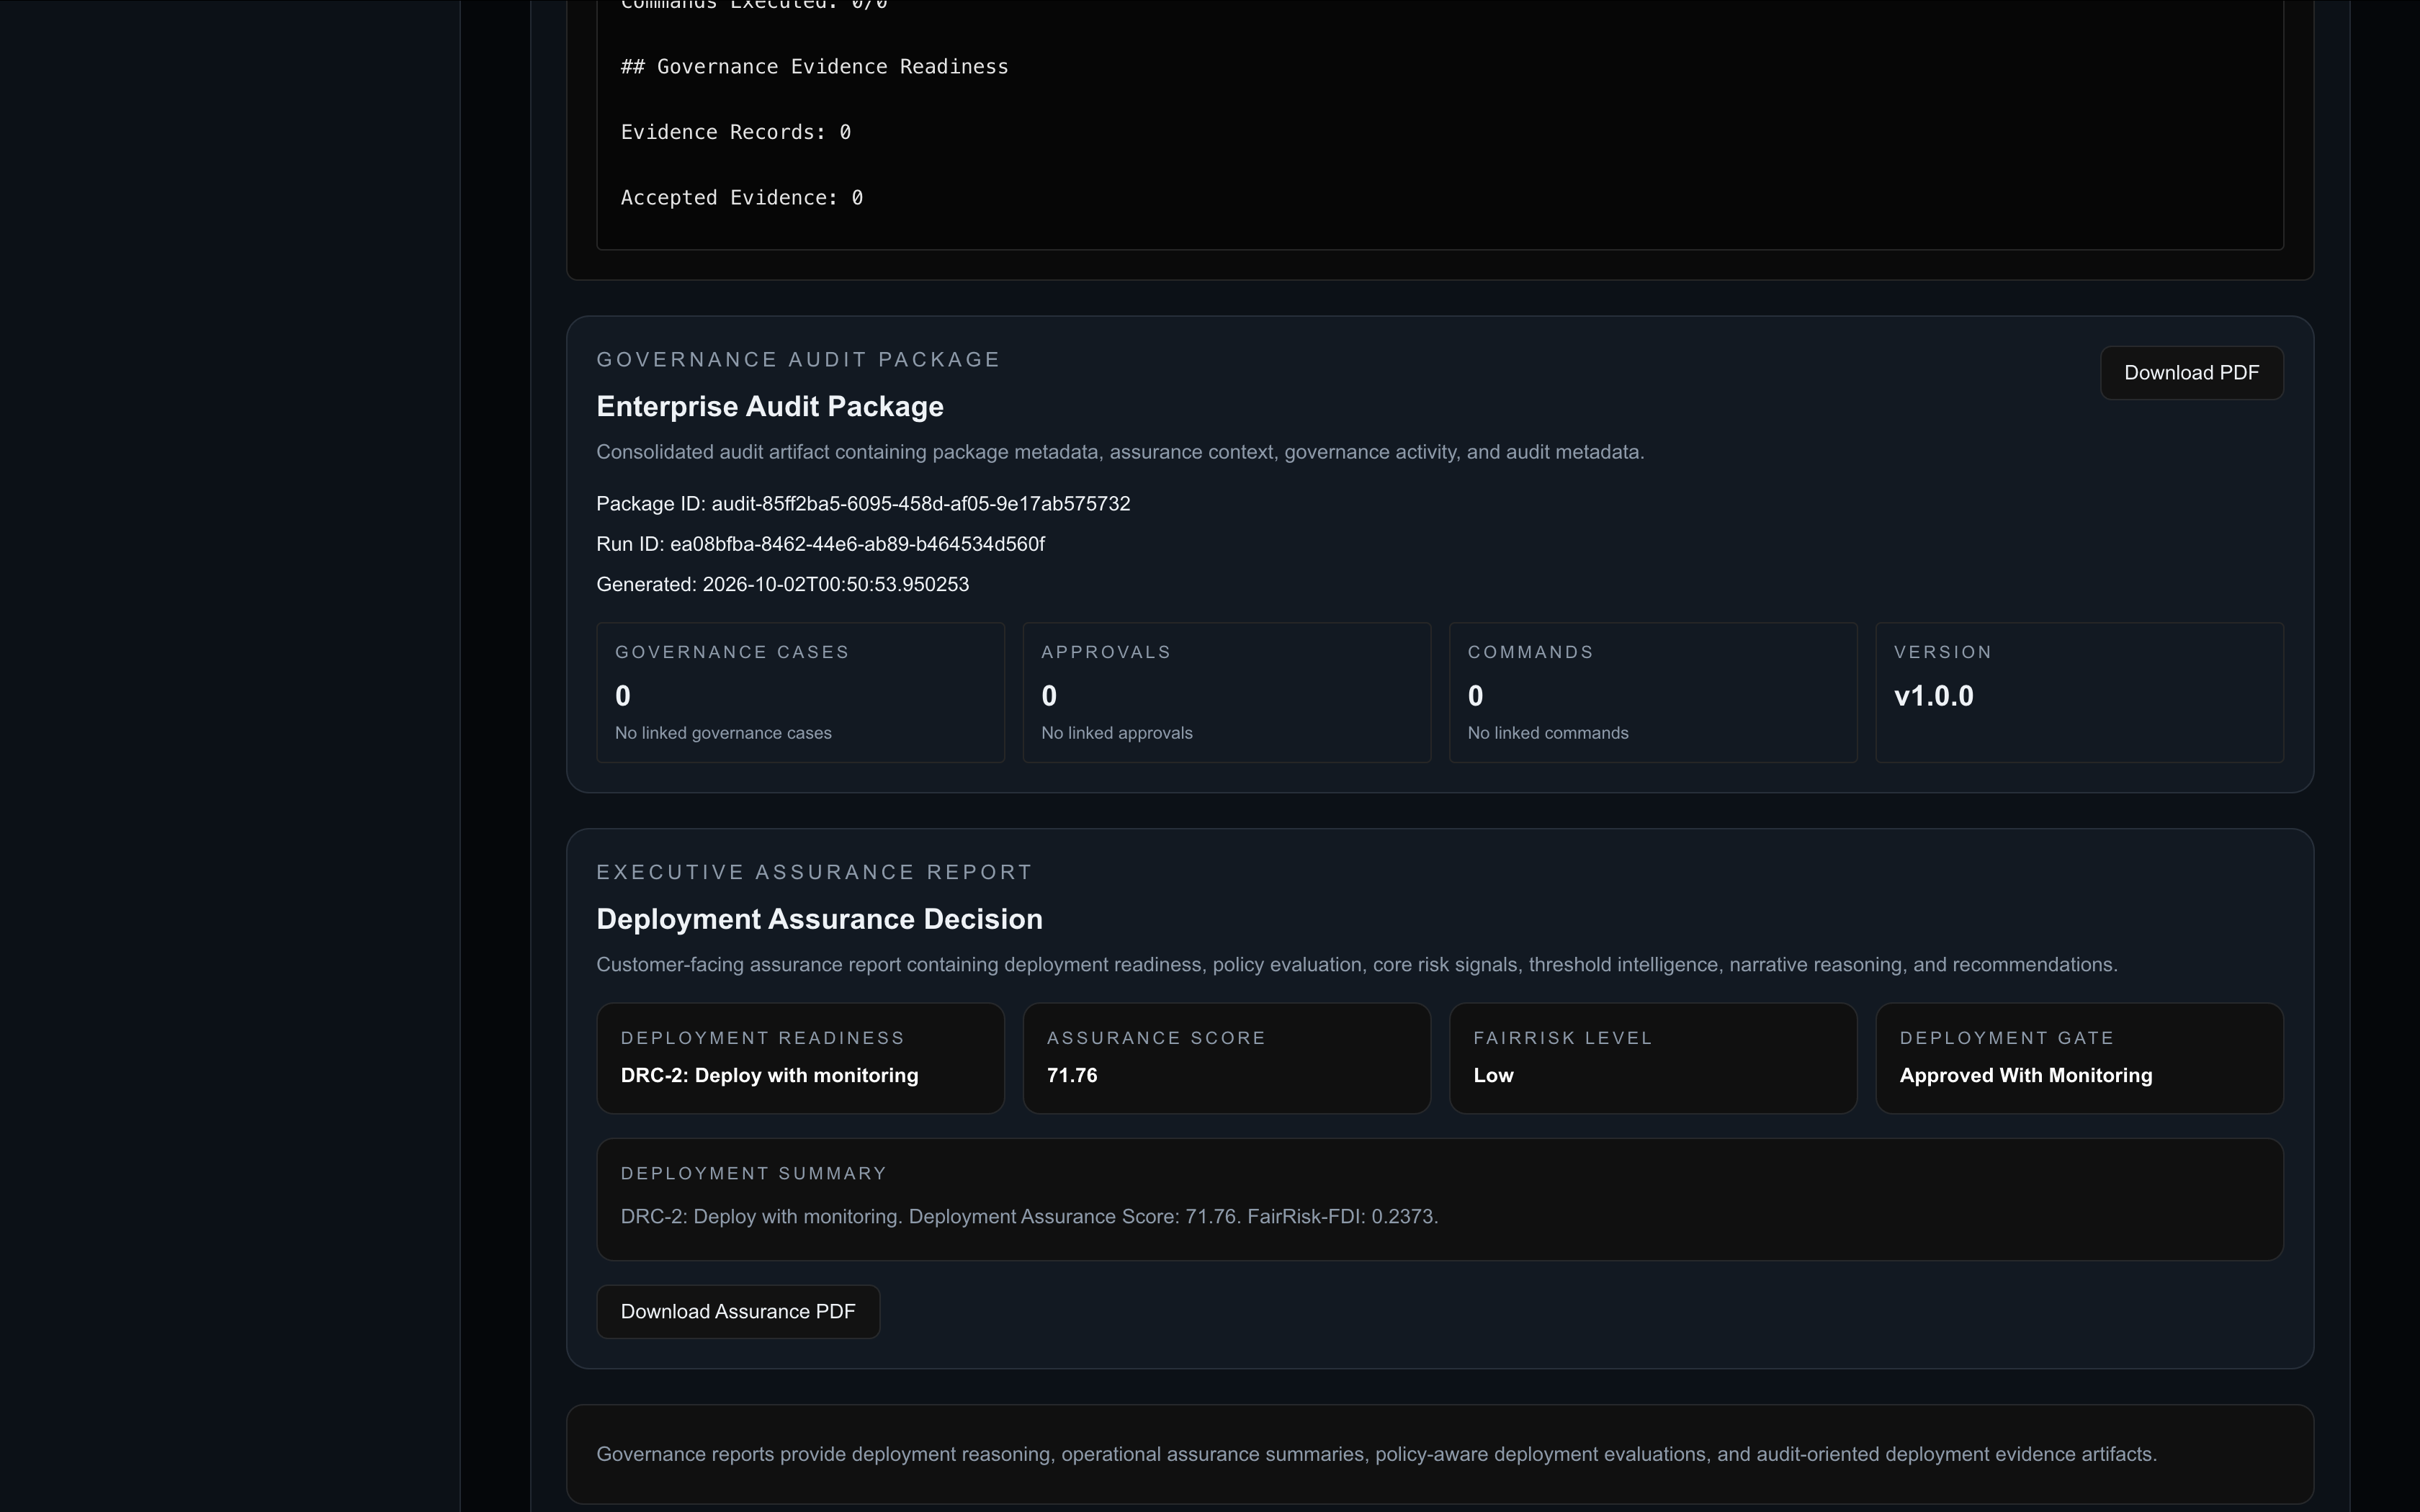Click the 'No linked commands' text

pos(1547,733)
